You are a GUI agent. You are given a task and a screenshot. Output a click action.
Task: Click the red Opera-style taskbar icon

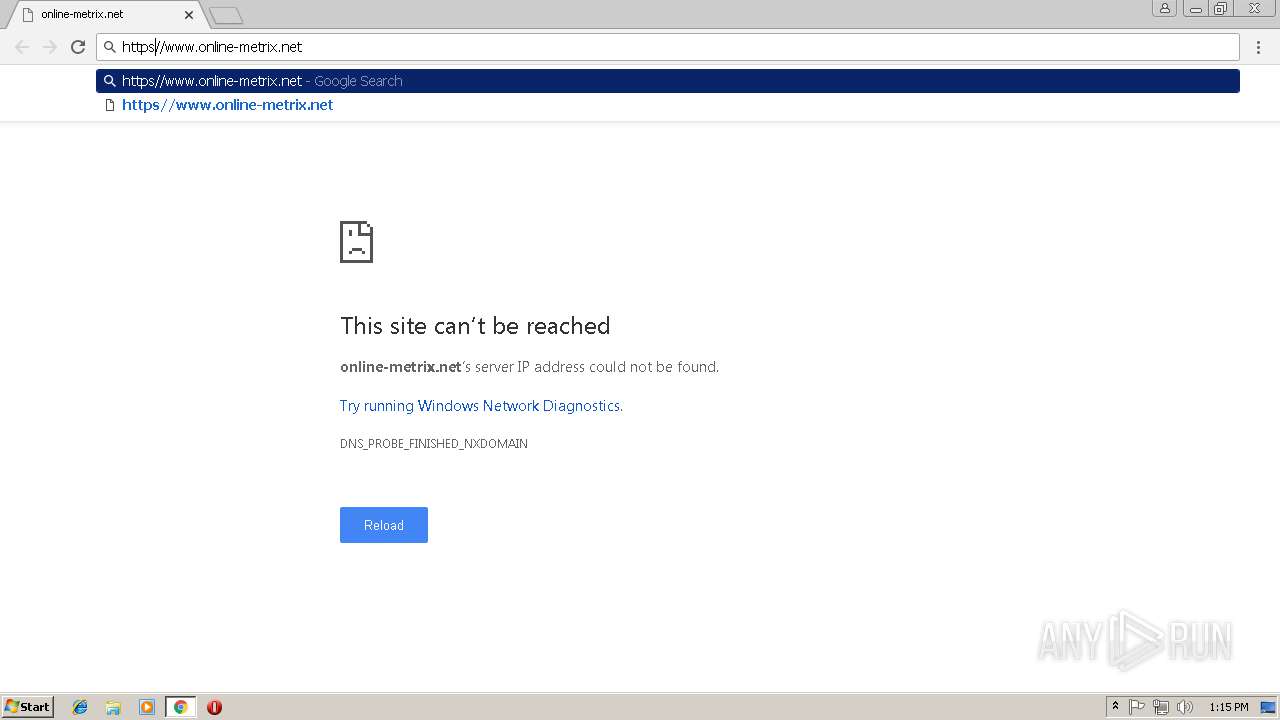pos(214,707)
